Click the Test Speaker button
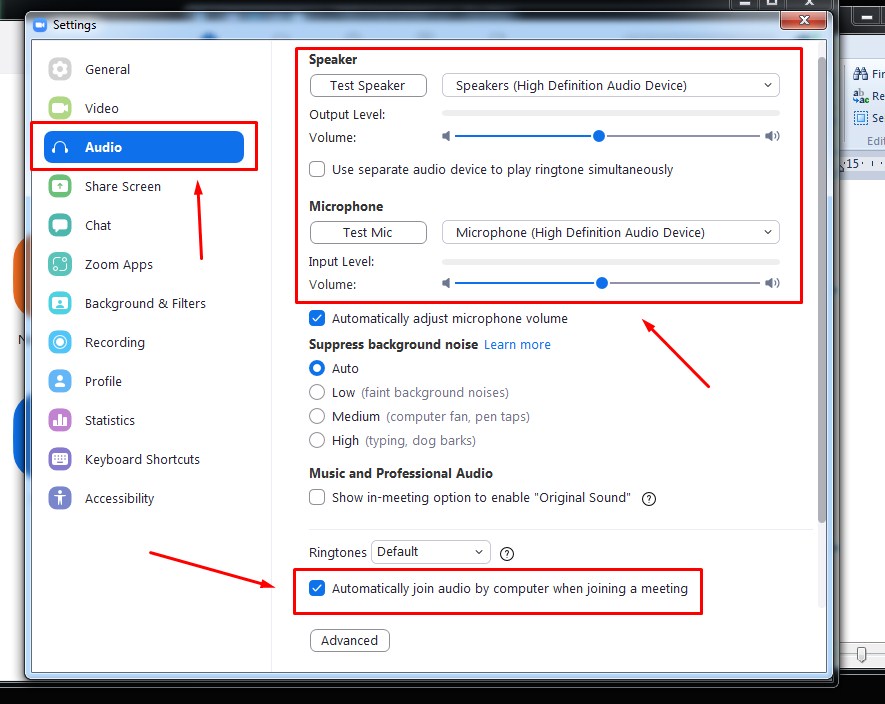This screenshot has width=885, height=704. (x=368, y=85)
